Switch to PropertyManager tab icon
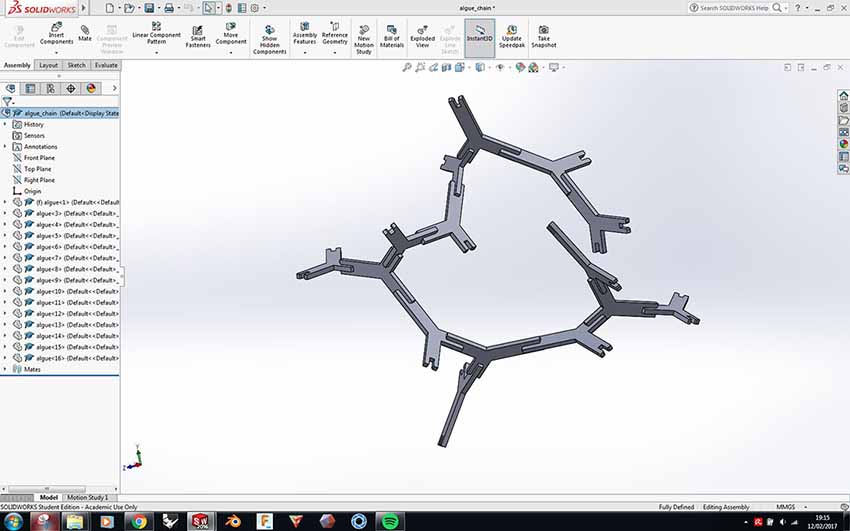850x531 pixels. [30, 88]
